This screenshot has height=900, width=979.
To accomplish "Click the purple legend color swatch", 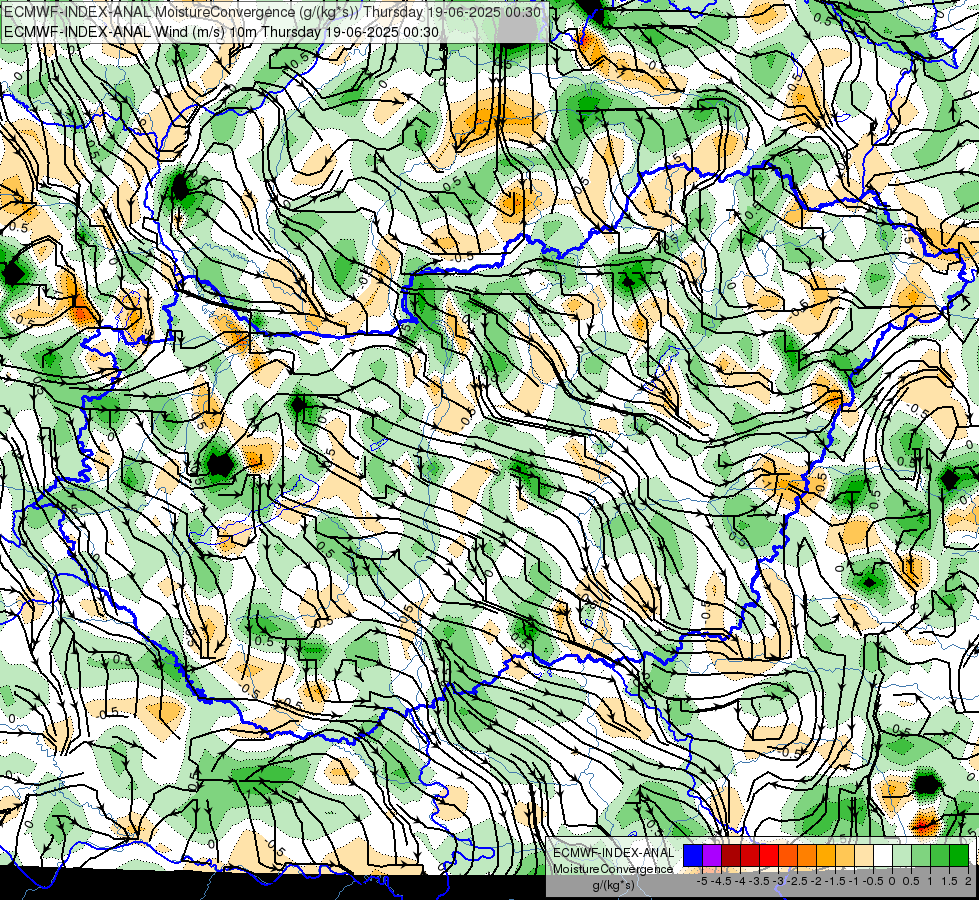I will click(712, 855).
